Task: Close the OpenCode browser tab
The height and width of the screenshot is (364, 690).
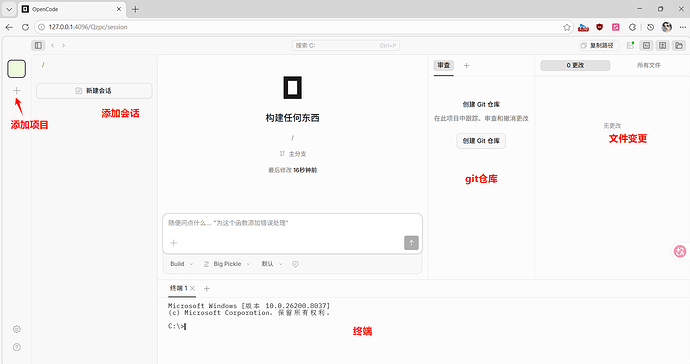Action: coord(119,9)
